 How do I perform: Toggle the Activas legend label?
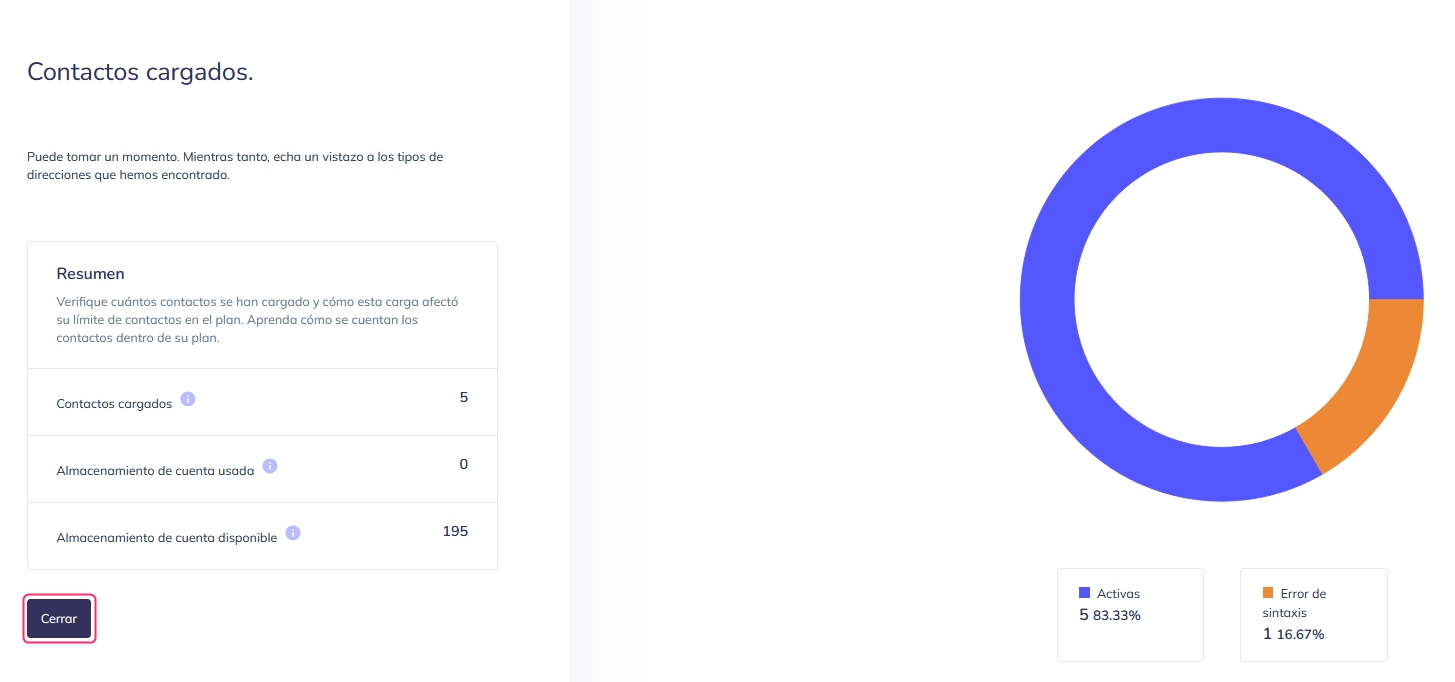click(1118, 594)
